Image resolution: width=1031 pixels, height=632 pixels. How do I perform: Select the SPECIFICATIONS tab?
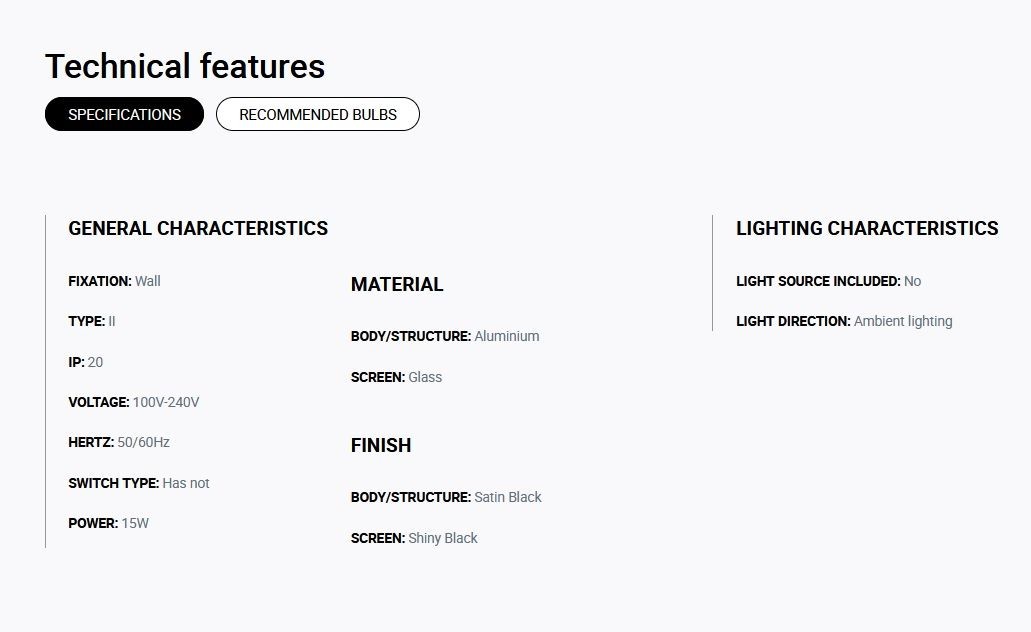click(124, 114)
